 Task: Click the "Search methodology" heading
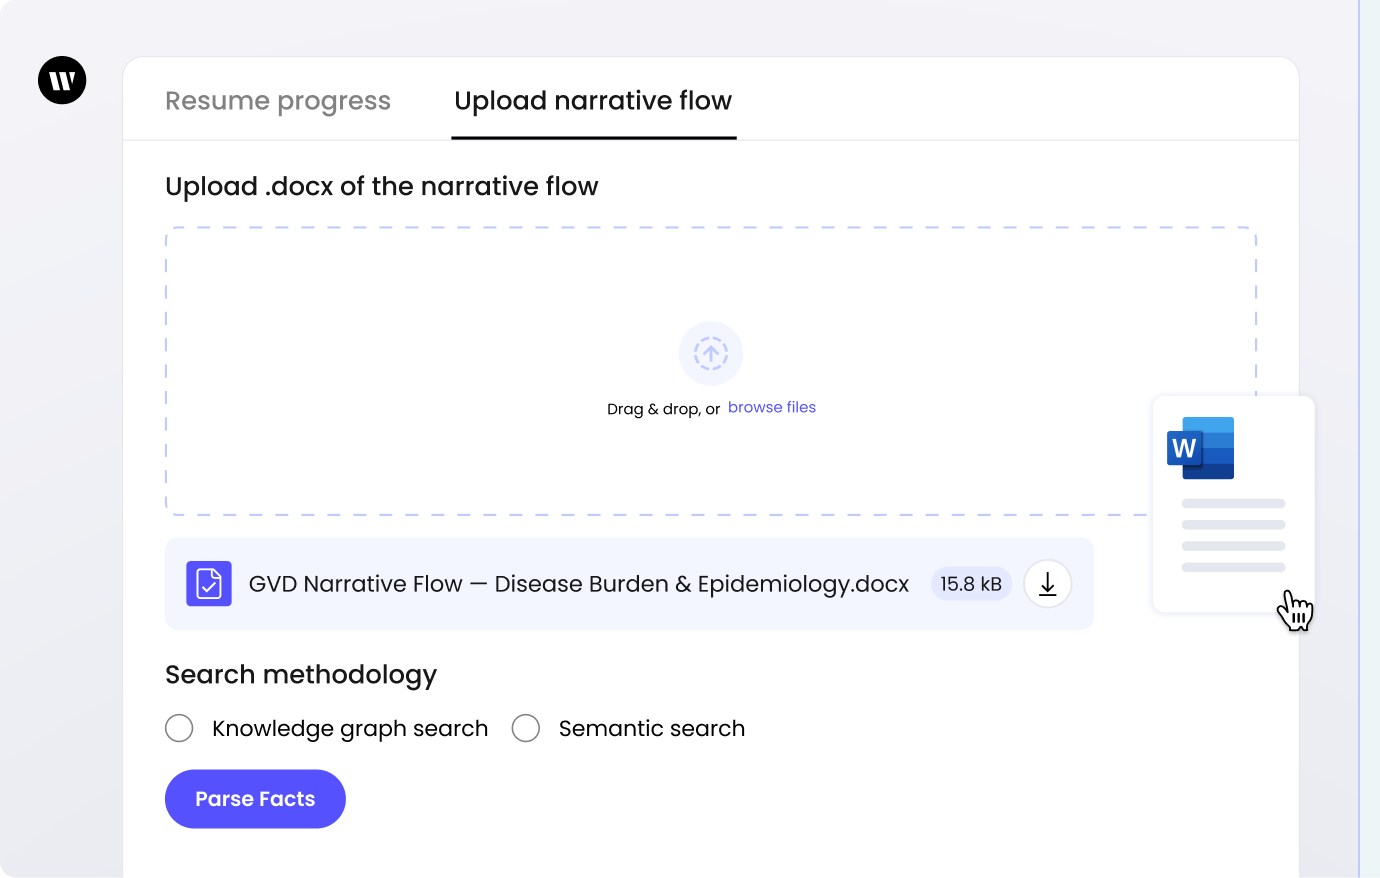pos(301,675)
